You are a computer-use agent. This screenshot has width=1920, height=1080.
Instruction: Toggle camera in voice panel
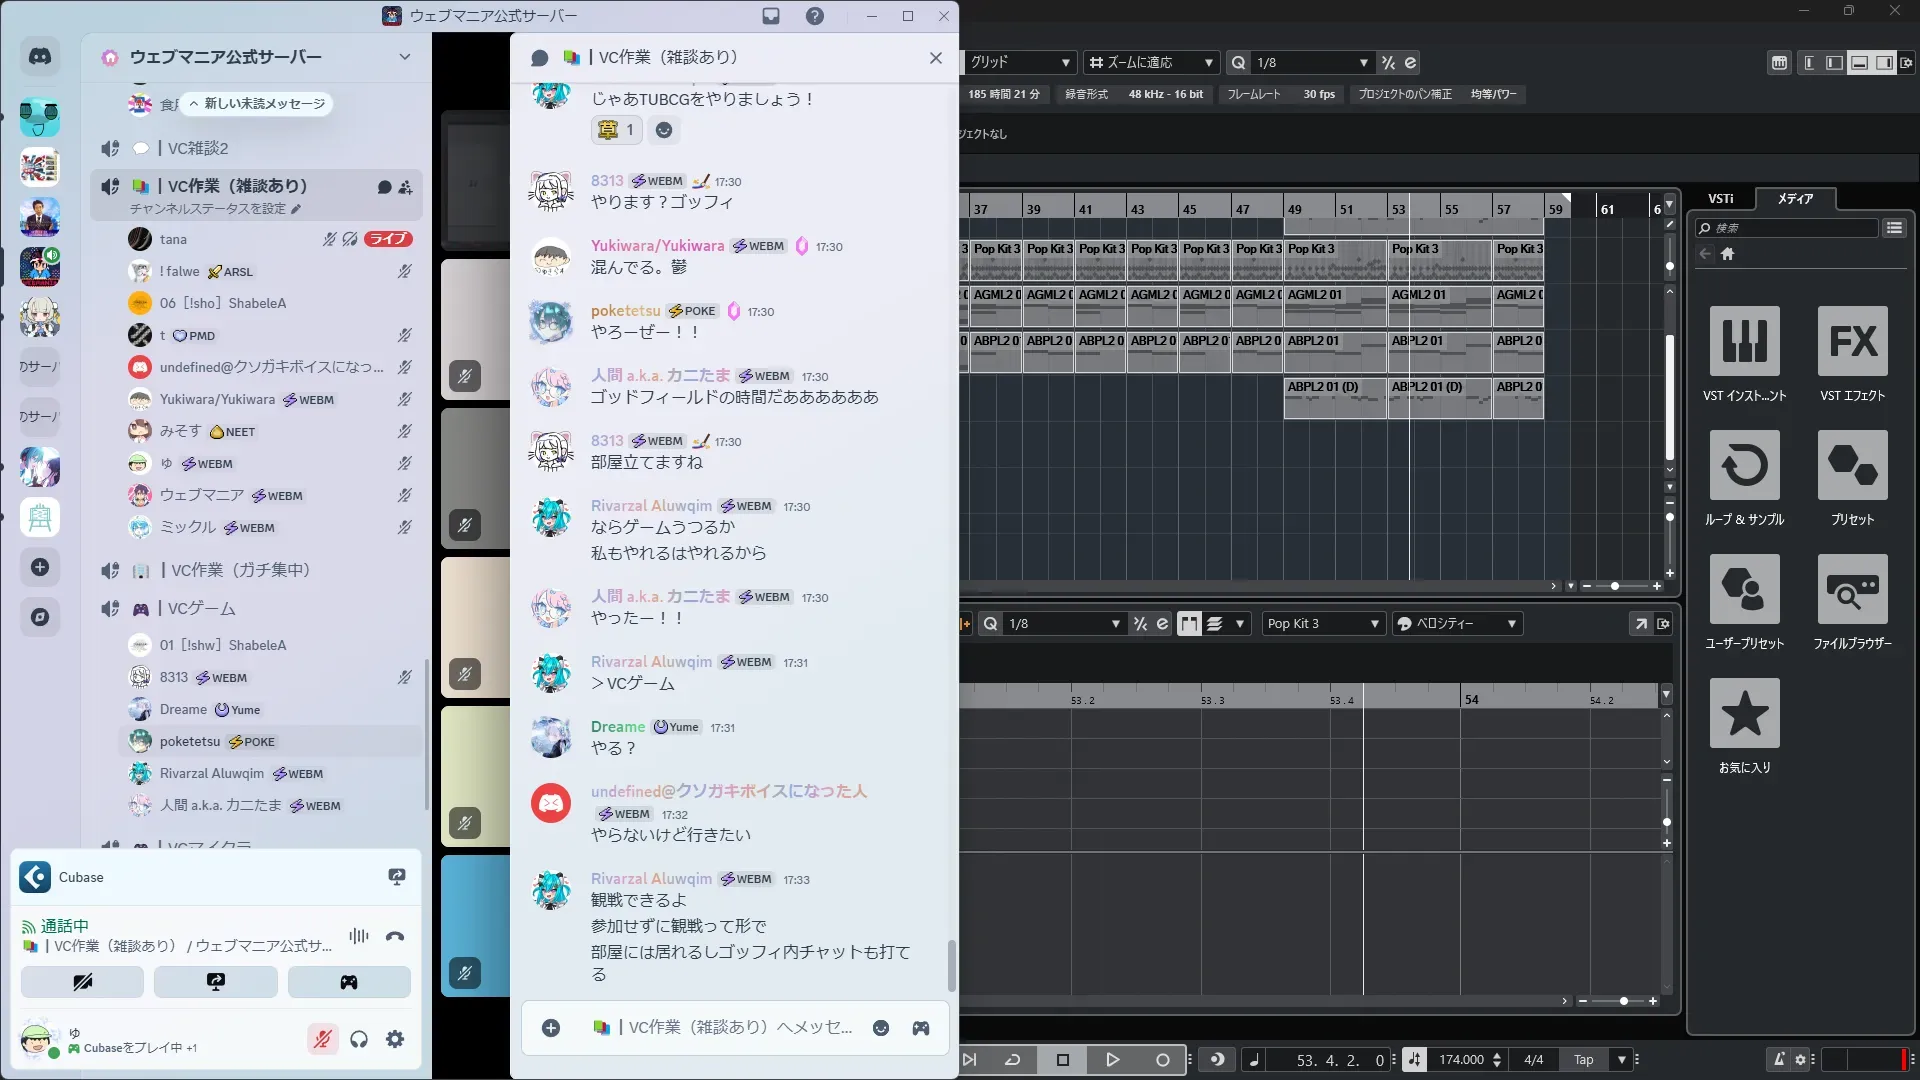(x=83, y=982)
